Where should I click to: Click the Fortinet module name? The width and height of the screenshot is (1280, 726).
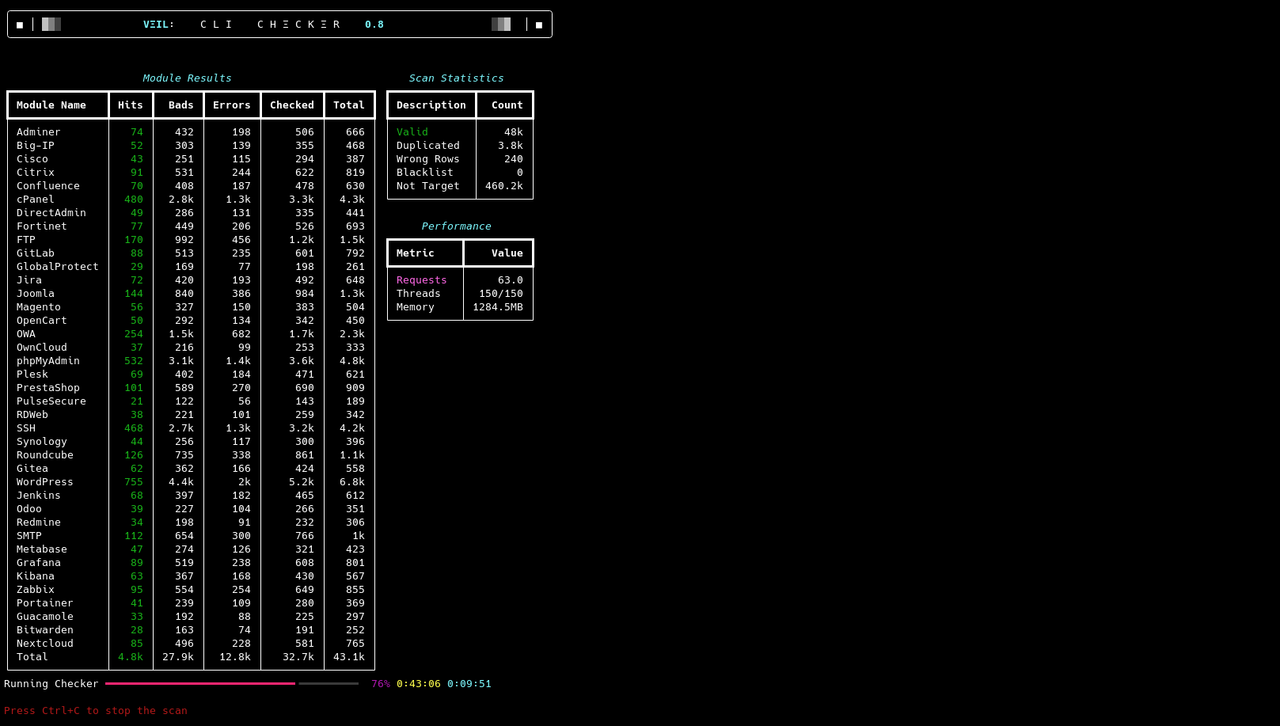(x=42, y=226)
